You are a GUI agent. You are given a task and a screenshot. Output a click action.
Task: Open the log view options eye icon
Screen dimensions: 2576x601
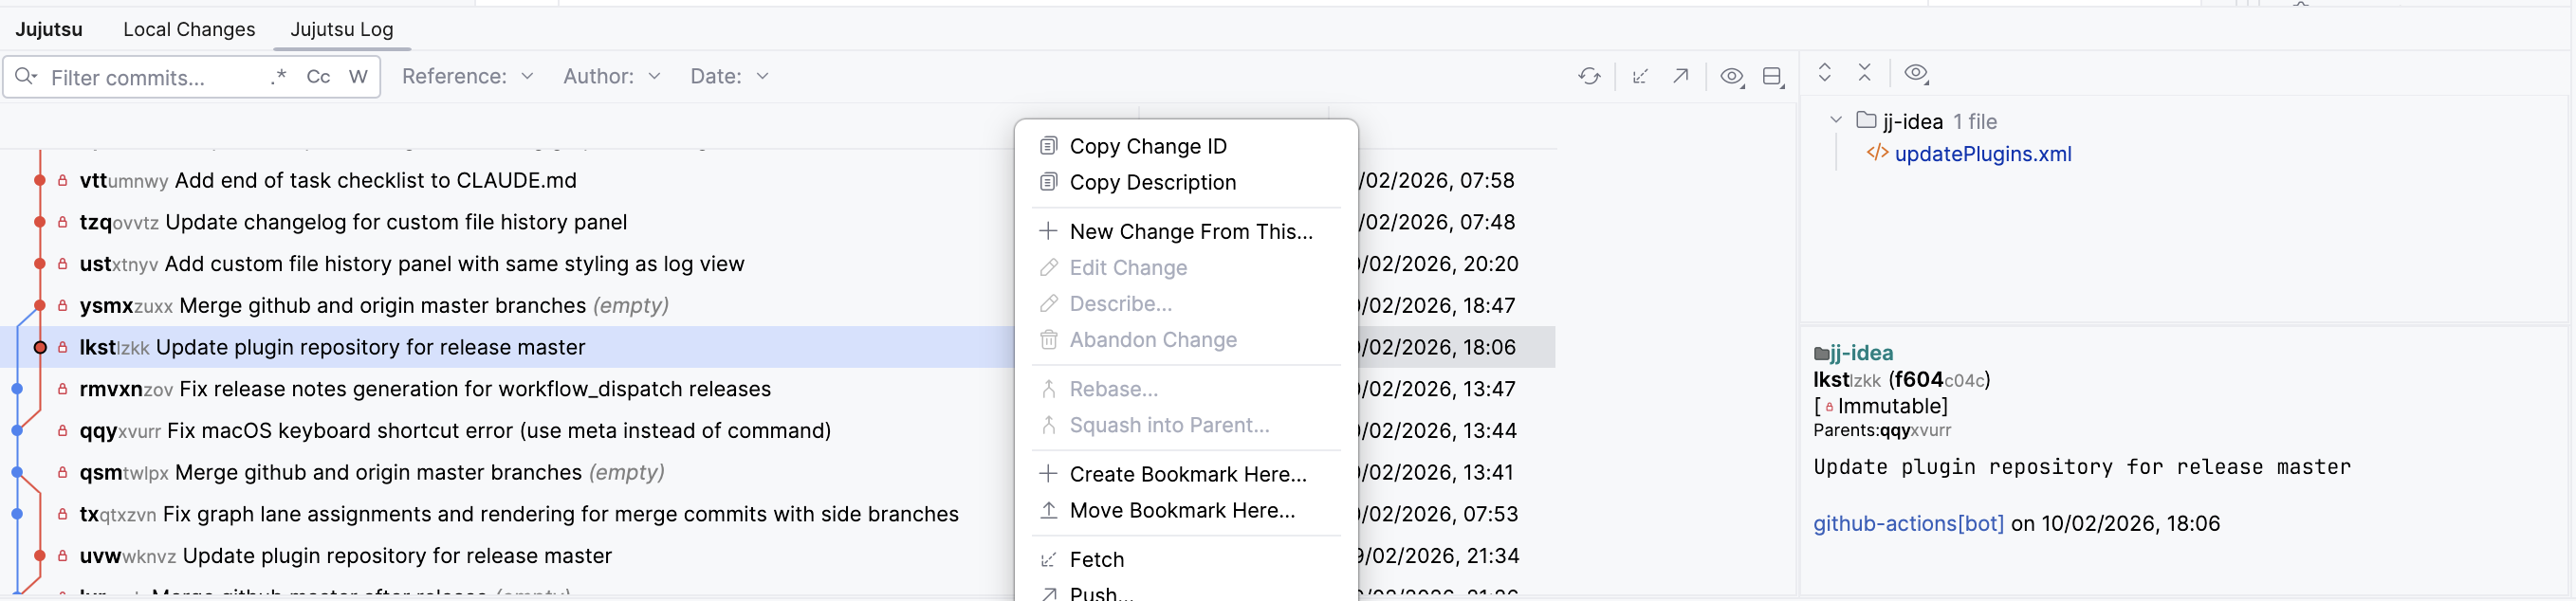pyautogui.click(x=1732, y=76)
